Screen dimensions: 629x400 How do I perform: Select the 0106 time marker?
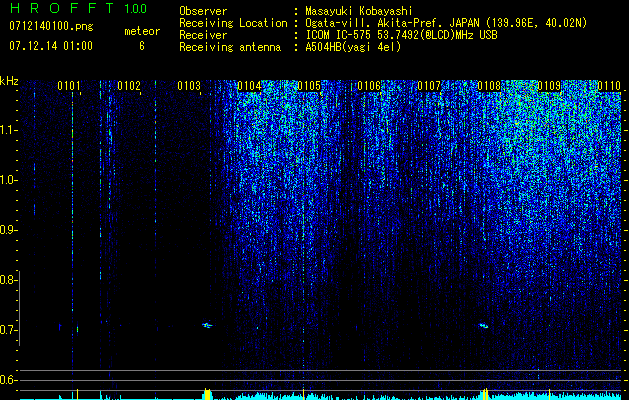[369, 86]
